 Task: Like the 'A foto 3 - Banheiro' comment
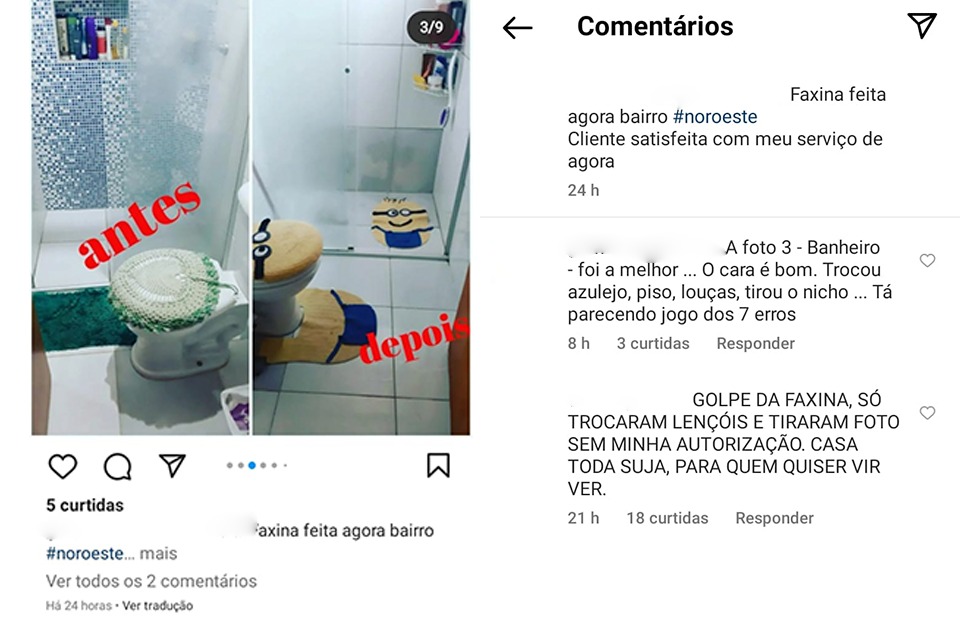click(928, 260)
